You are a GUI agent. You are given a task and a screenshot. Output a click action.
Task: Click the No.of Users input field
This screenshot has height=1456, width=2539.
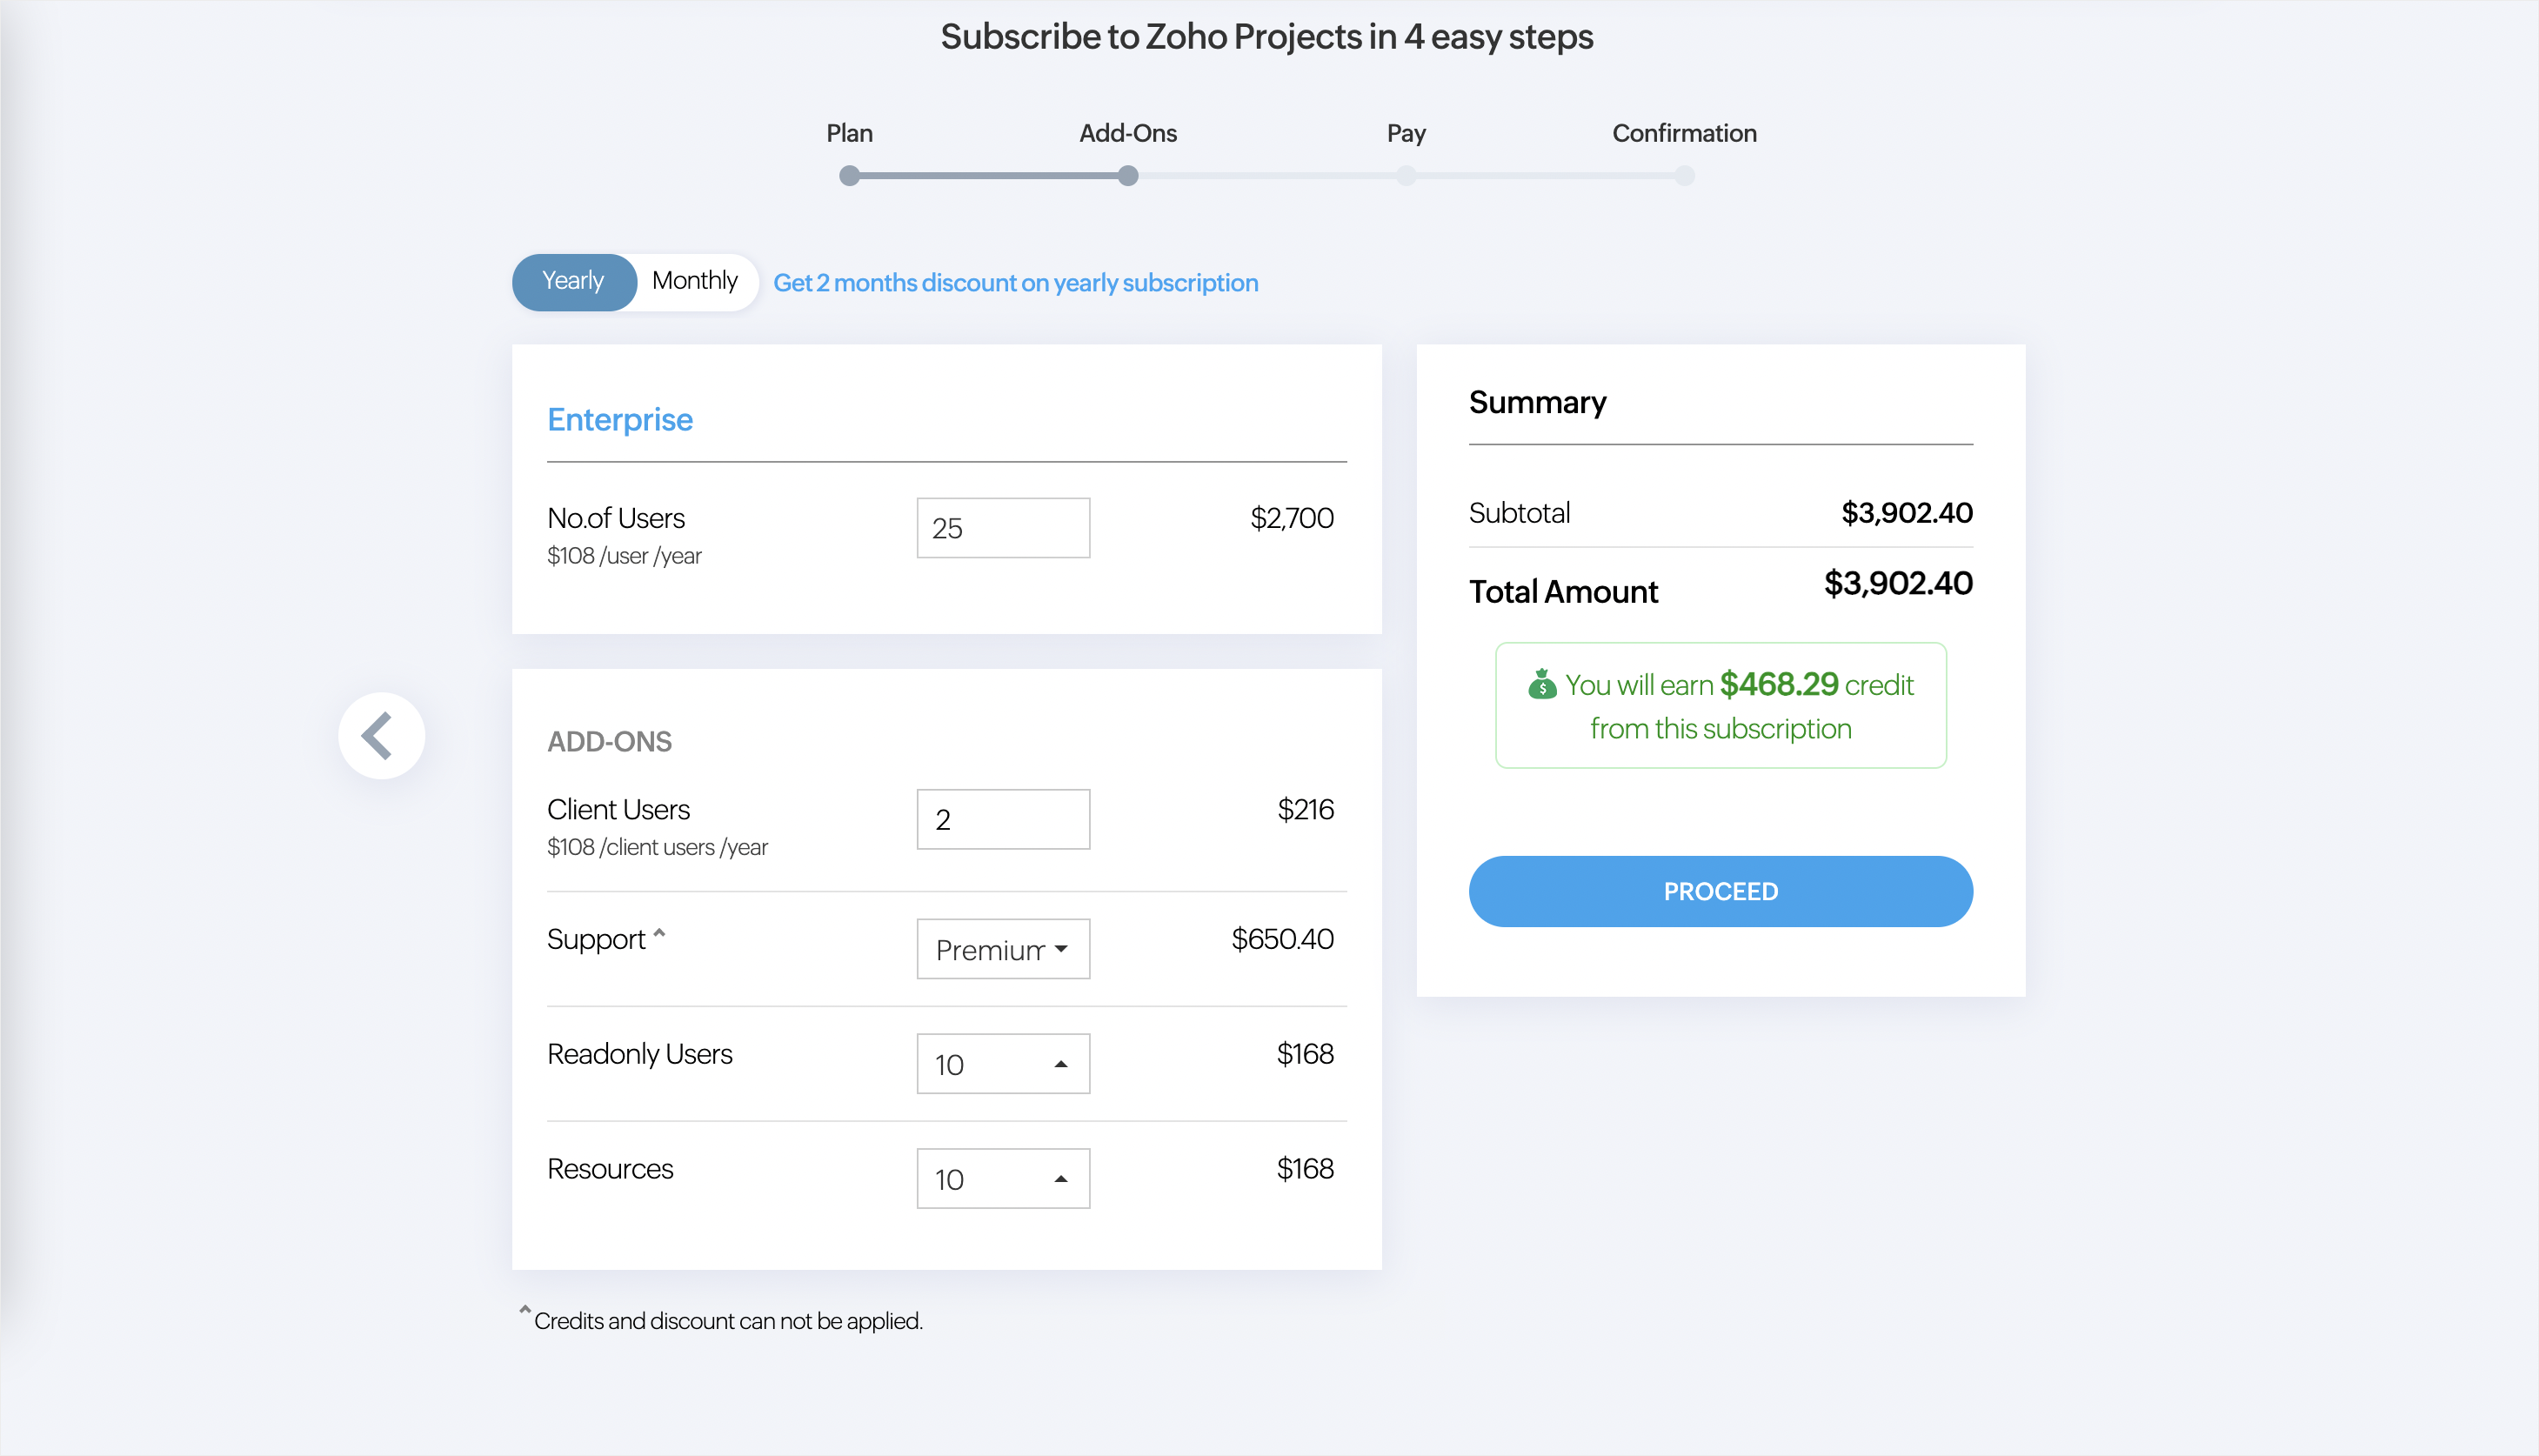[1003, 528]
